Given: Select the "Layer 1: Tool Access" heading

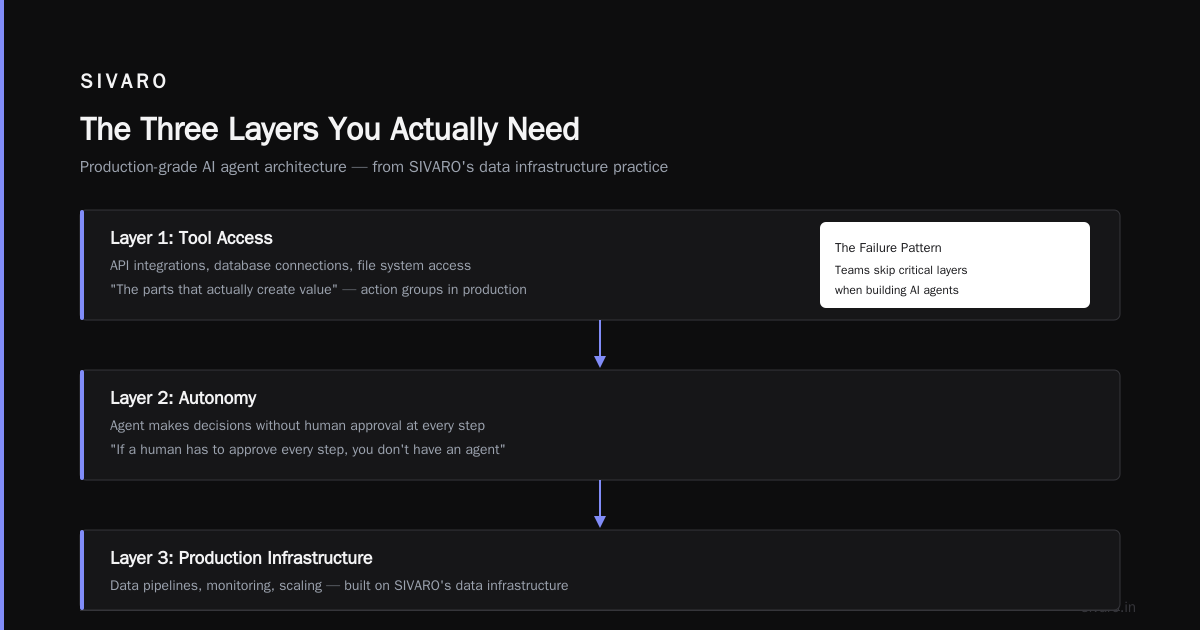Looking at the screenshot, I should [x=191, y=238].
